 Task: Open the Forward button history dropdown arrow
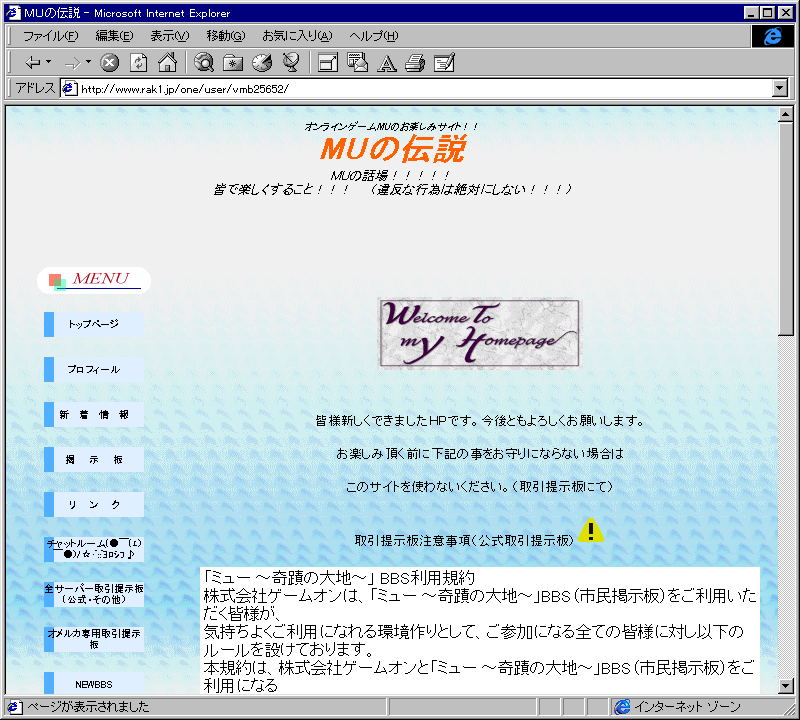[x=88, y=62]
